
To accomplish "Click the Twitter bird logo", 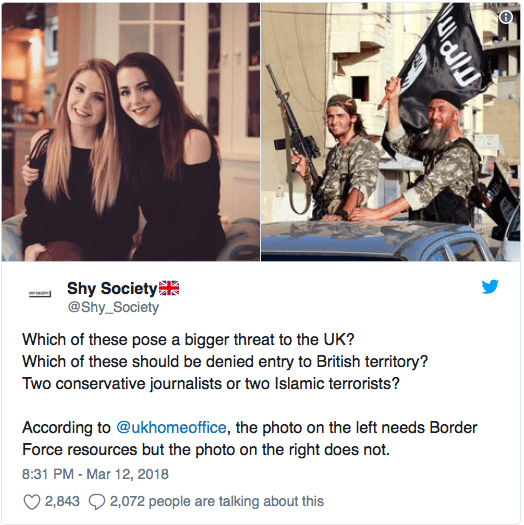I will (x=490, y=287).
